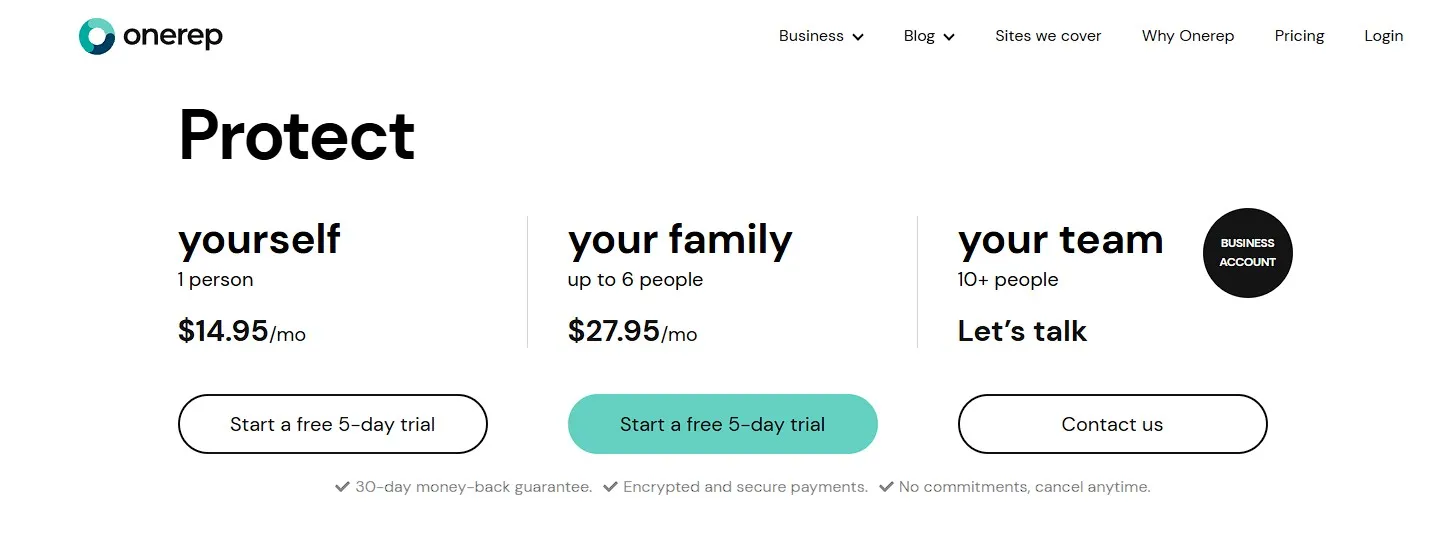
Task: Click the $14.95/mo price text
Action: click(x=242, y=331)
